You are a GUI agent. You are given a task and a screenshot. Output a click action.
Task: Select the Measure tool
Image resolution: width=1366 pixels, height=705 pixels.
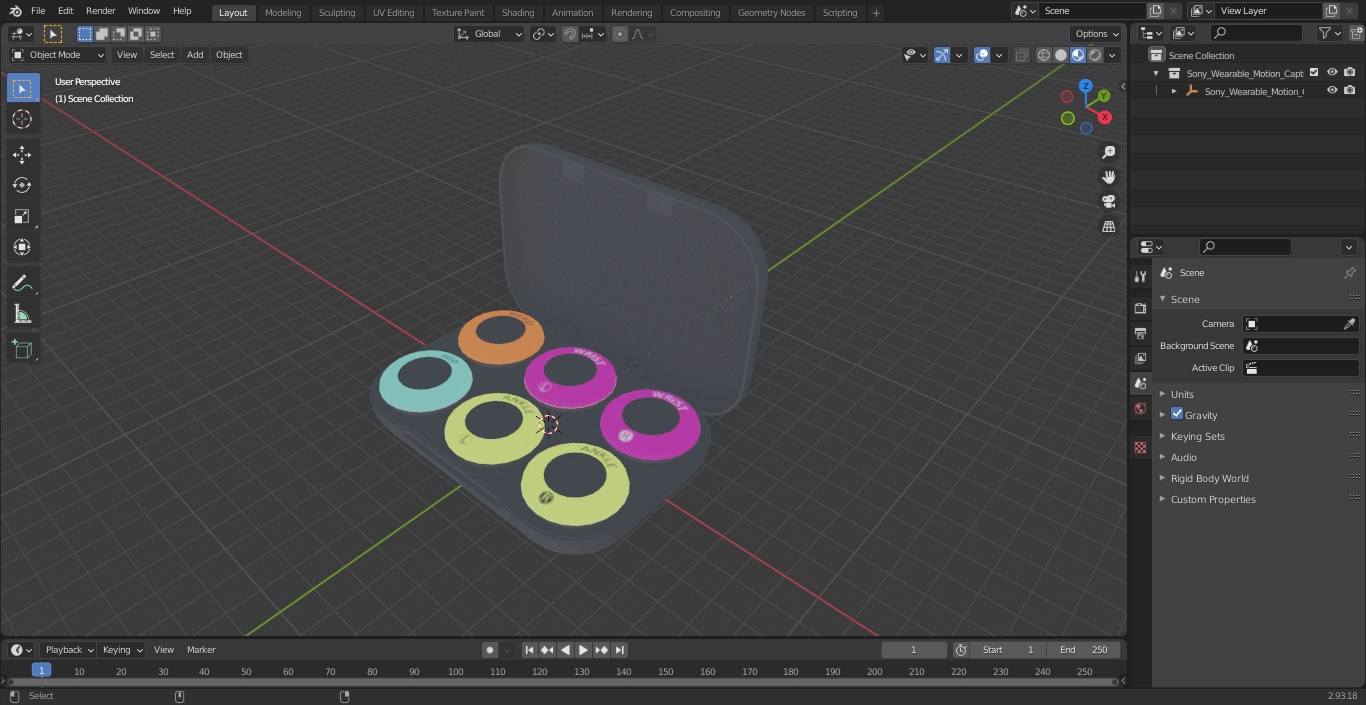[x=22, y=314]
